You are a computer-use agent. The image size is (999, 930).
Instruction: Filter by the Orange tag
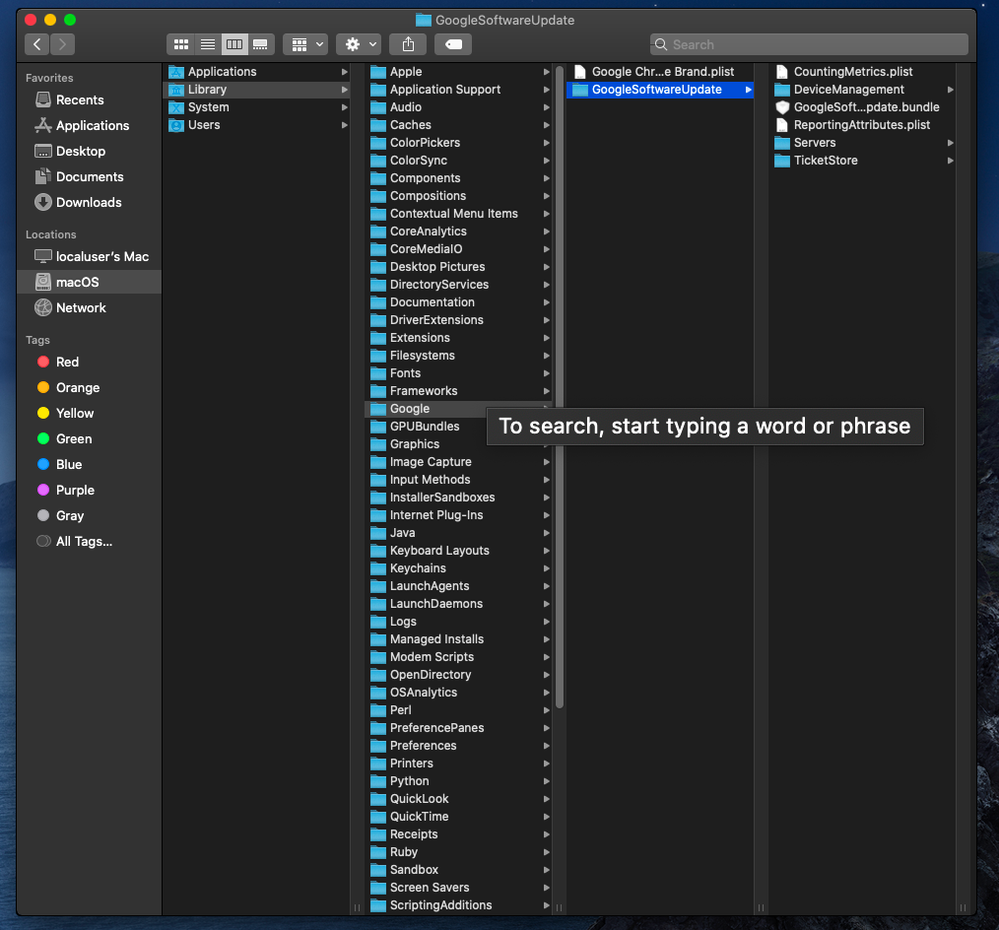(89, 387)
